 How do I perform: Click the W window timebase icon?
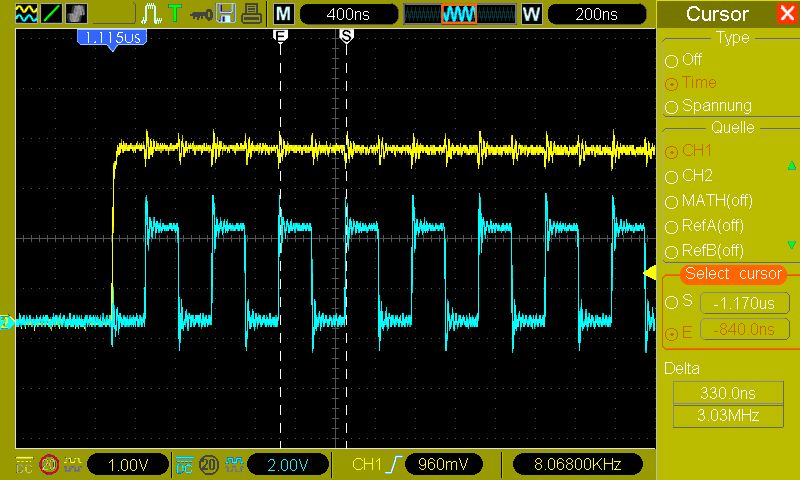(531, 14)
